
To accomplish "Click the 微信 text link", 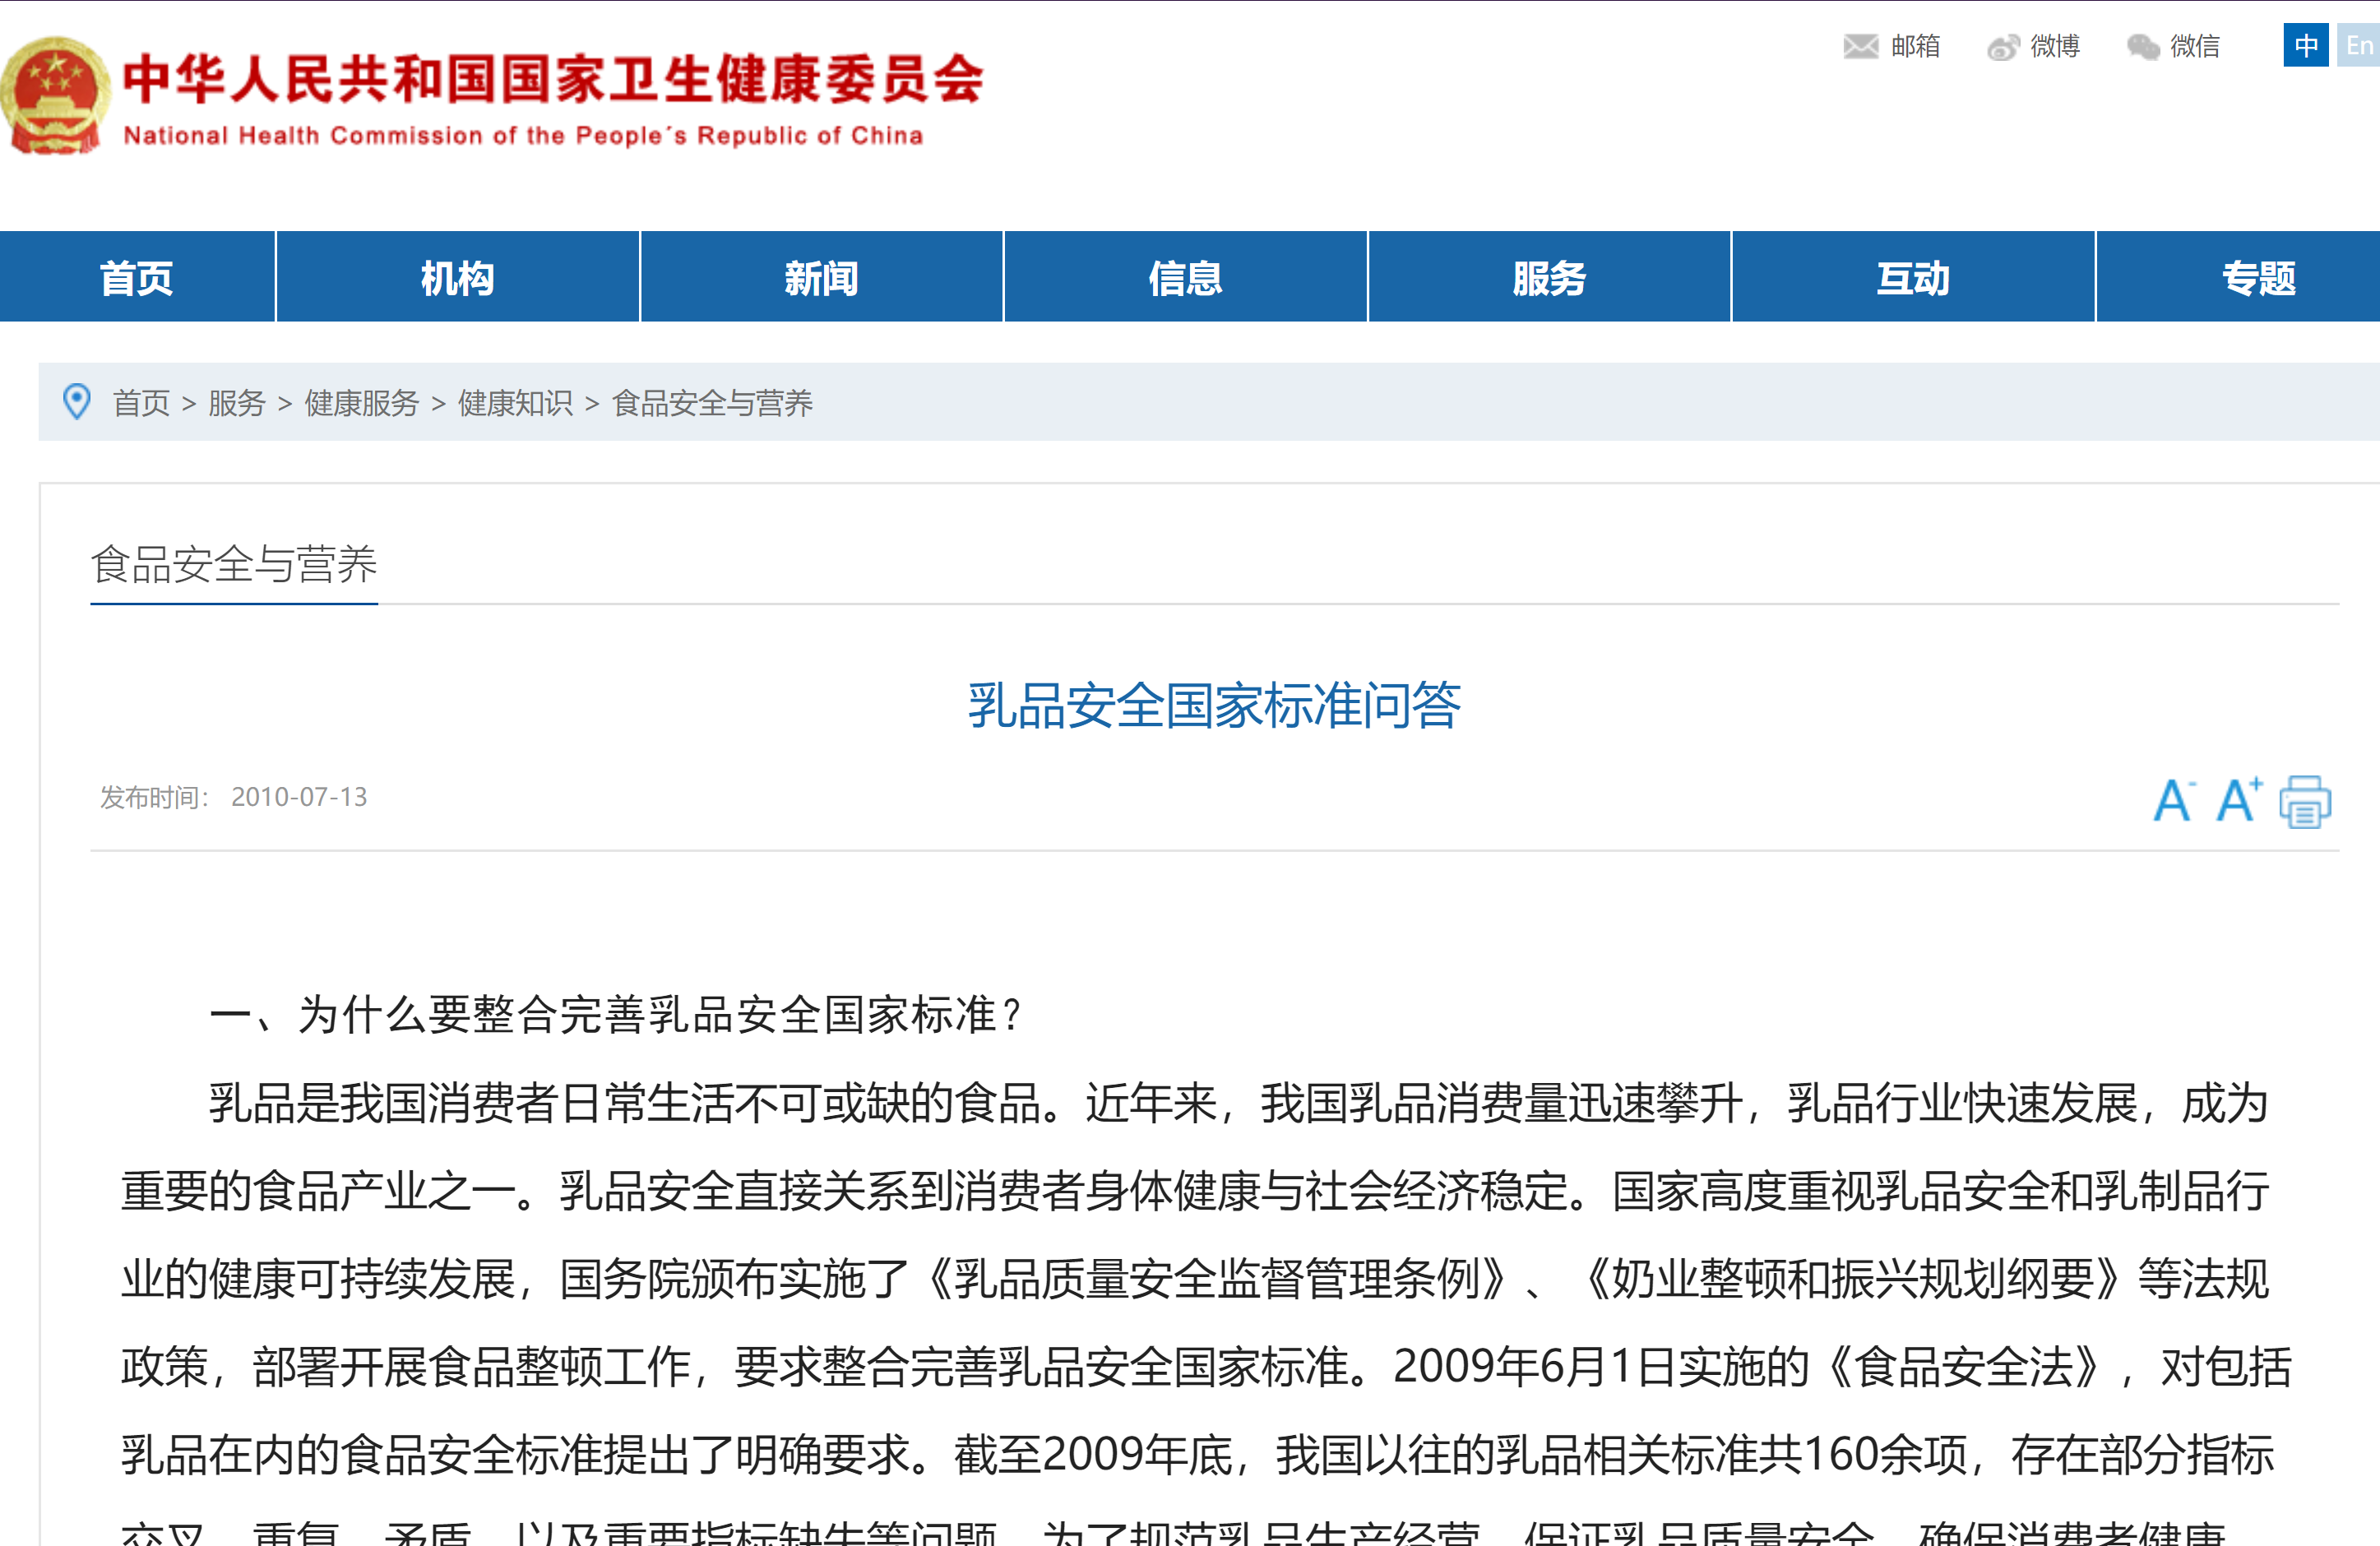I will pos(2195,46).
